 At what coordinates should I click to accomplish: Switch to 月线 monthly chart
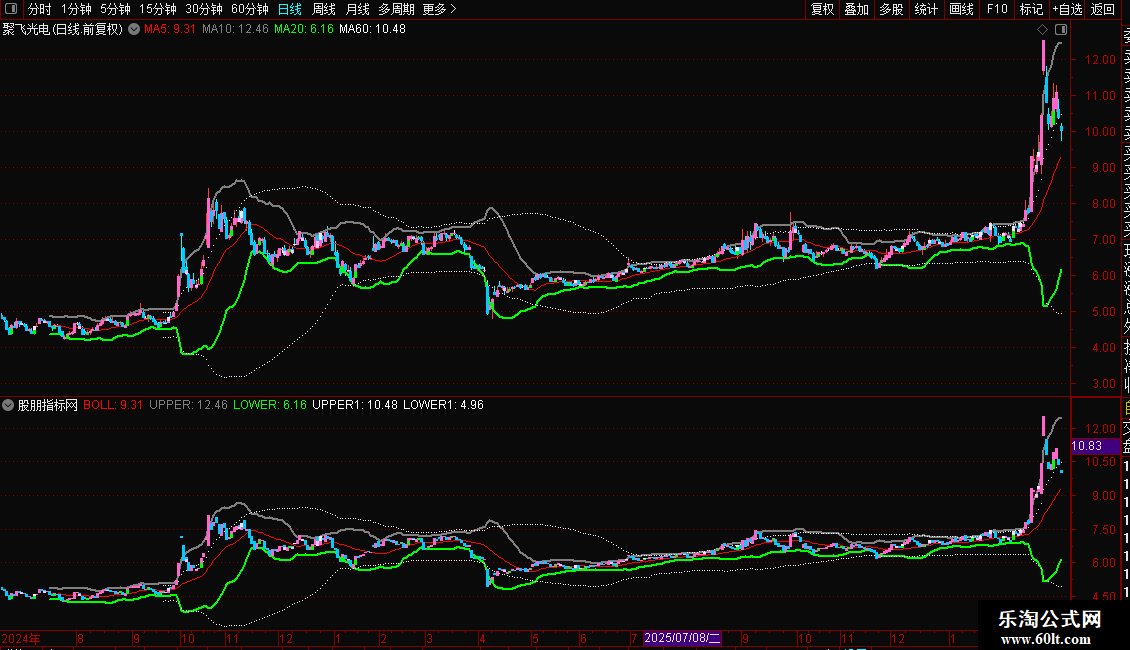pos(357,9)
